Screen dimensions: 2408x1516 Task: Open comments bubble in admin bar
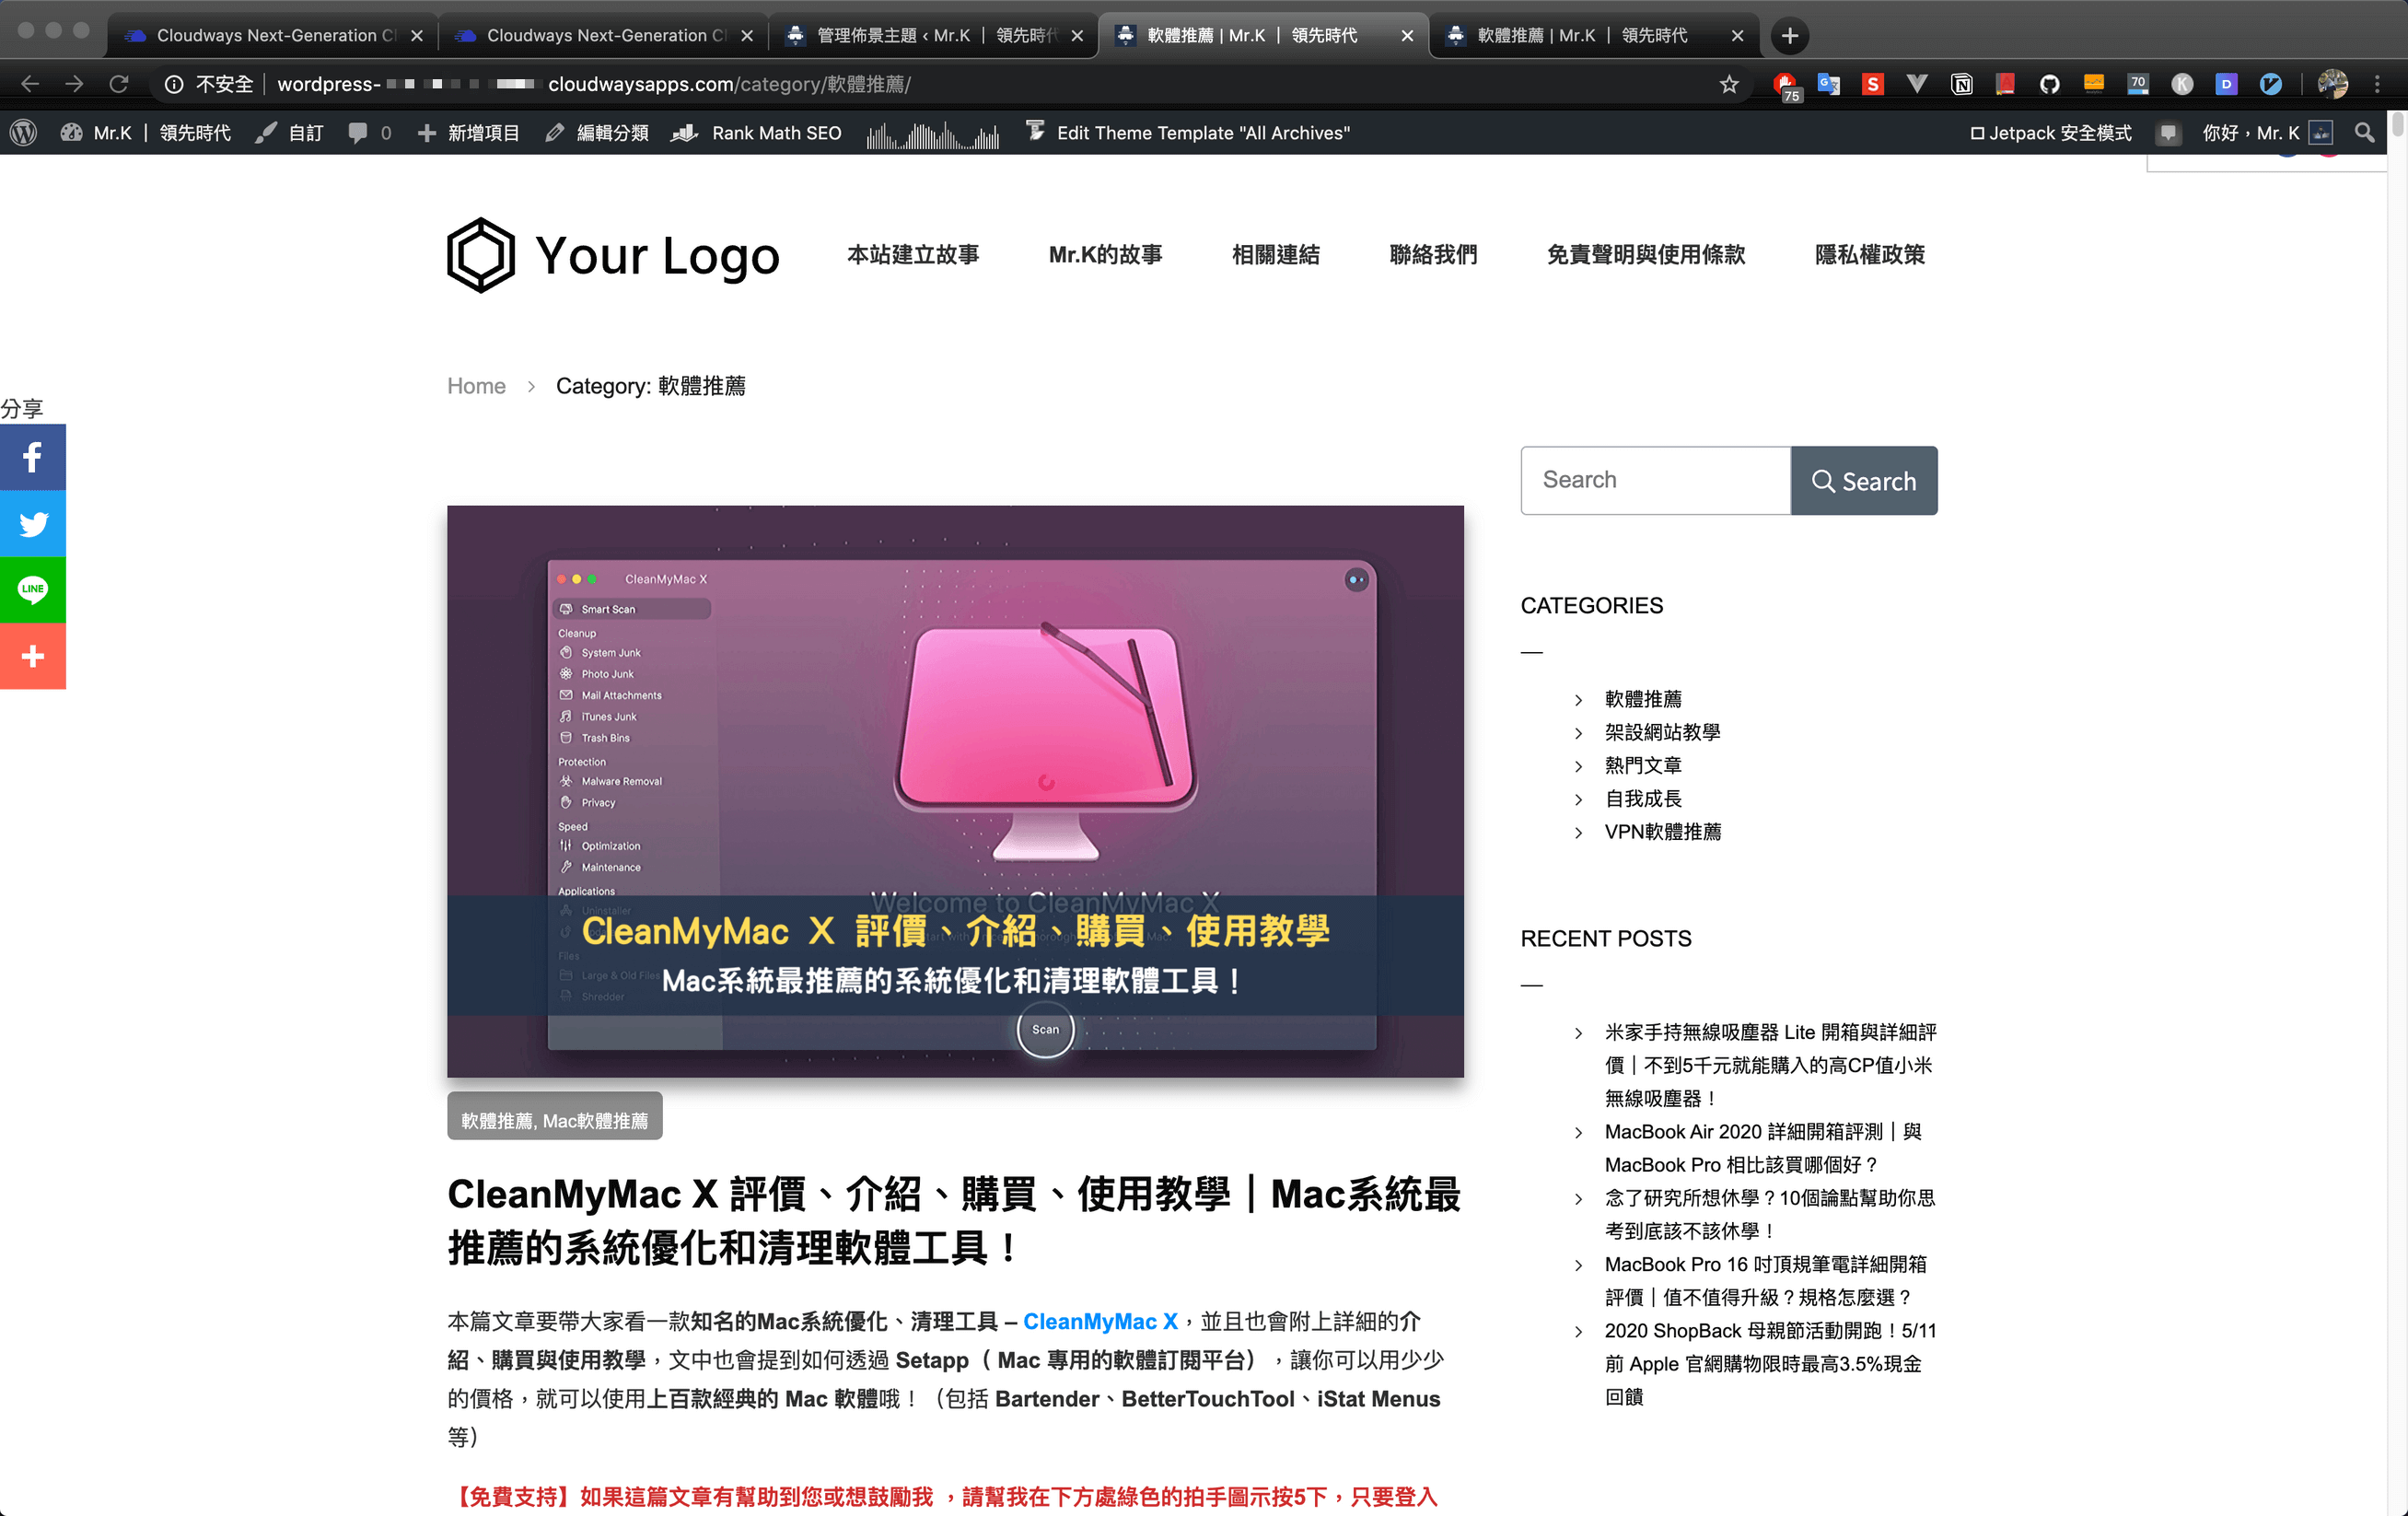(x=369, y=133)
